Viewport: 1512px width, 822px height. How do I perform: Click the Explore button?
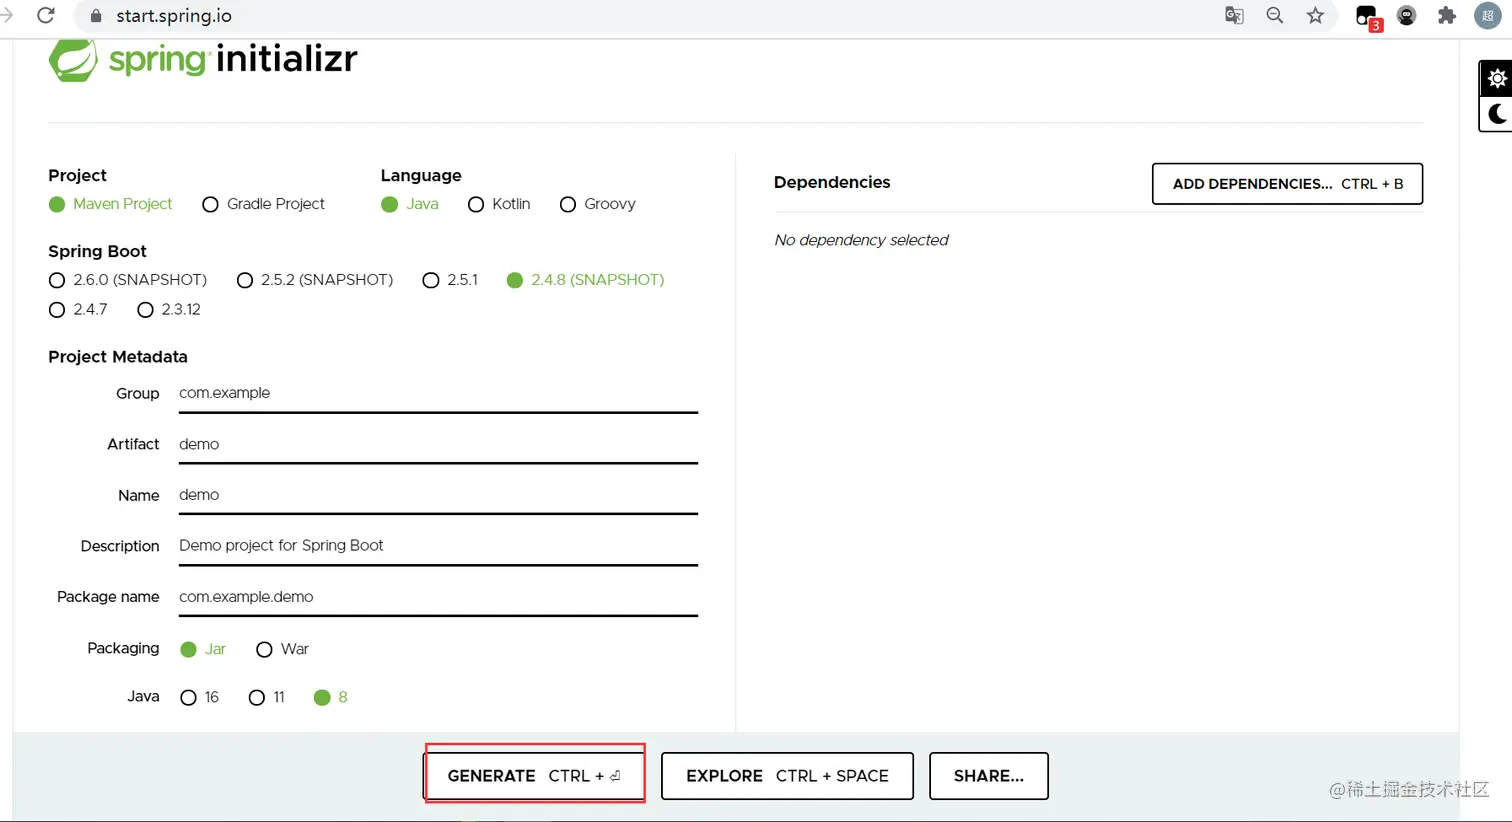coord(787,776)
